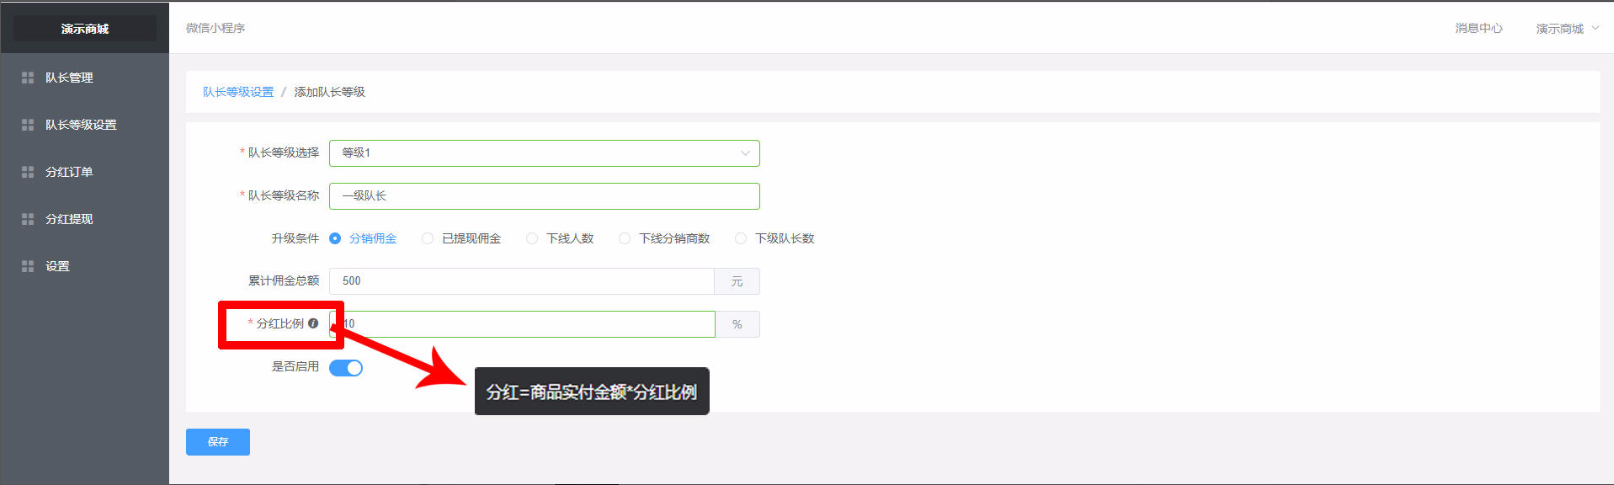
Task: Select the 已提现佣金 upgrade condition
Action: click(461, 238)
